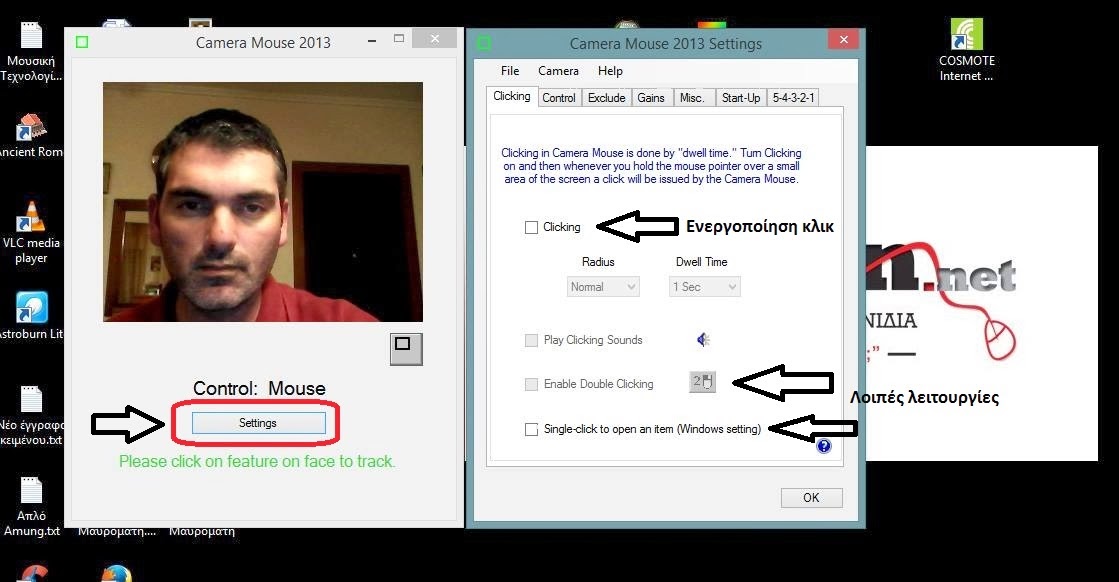This screenshot has width=1119, height=582.
Task: Open the Radius dropdown showing Normal
Action: point(603,287)
